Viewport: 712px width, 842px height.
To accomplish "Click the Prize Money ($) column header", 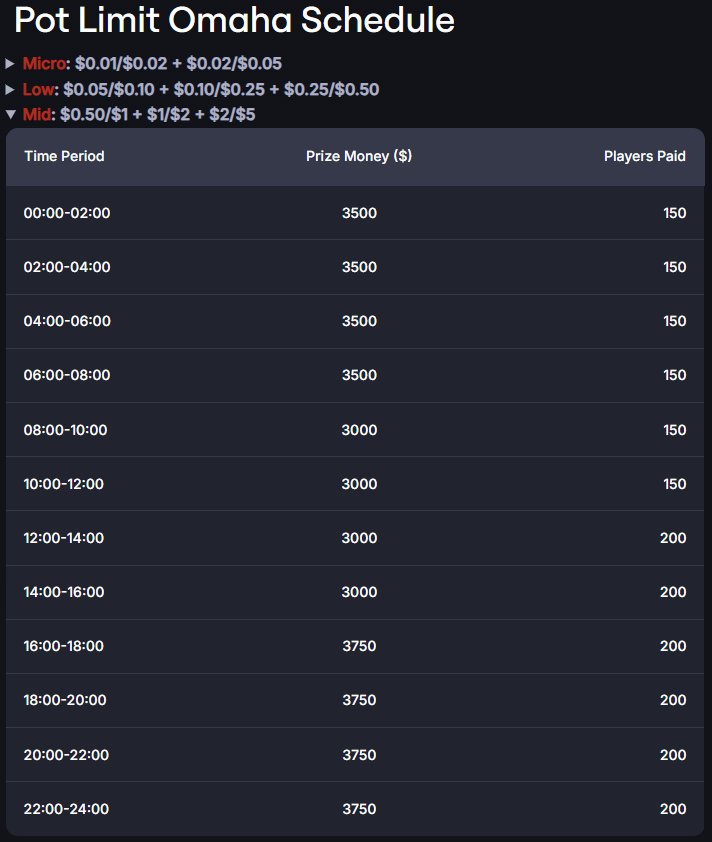I will tap(359, 156).
